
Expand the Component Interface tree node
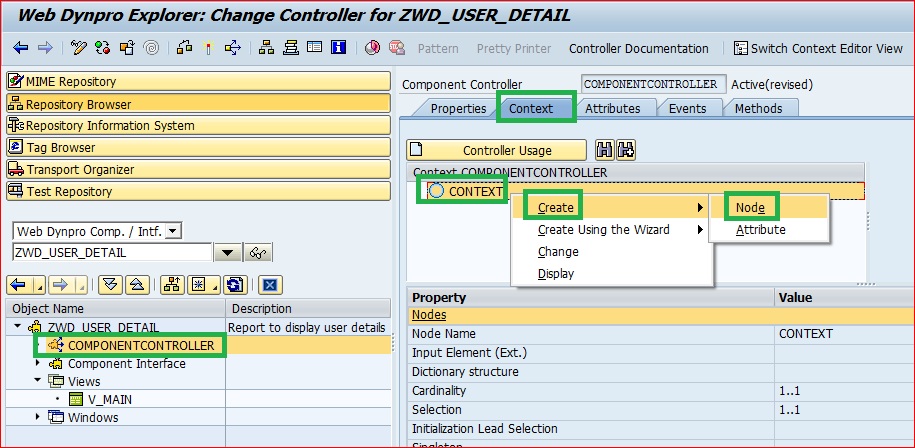[39, 363]
